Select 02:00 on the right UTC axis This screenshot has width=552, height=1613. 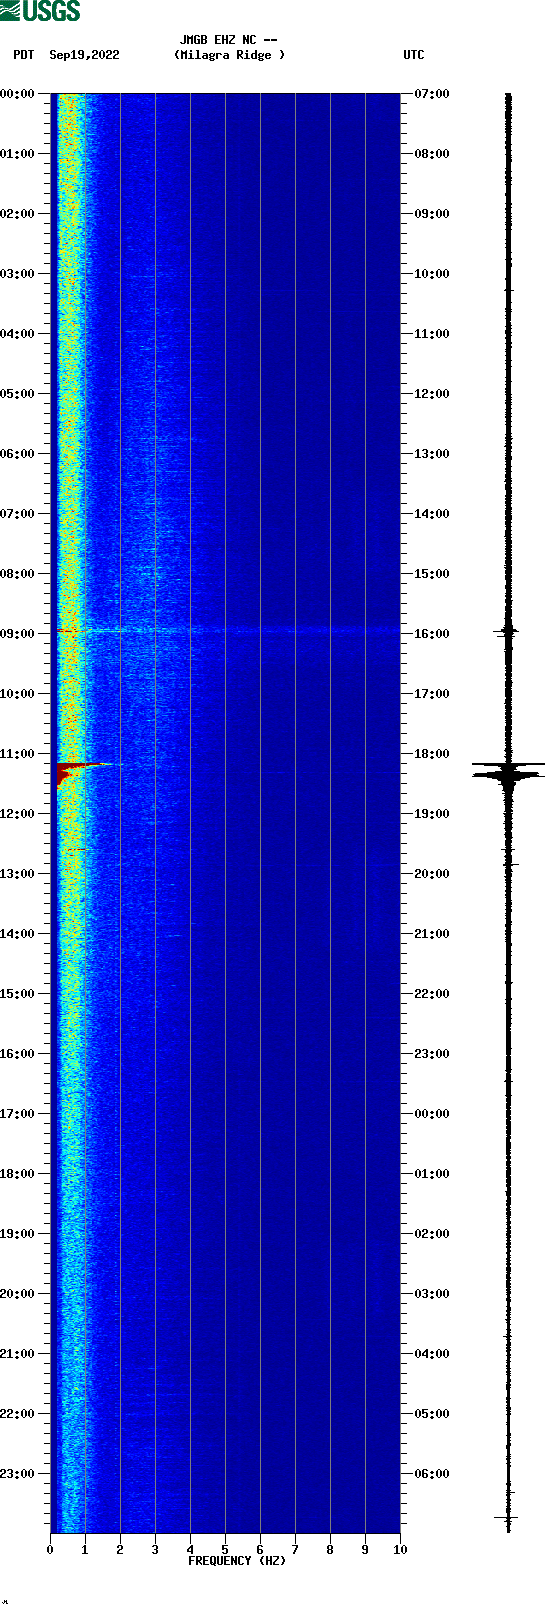click(432, 1234)
